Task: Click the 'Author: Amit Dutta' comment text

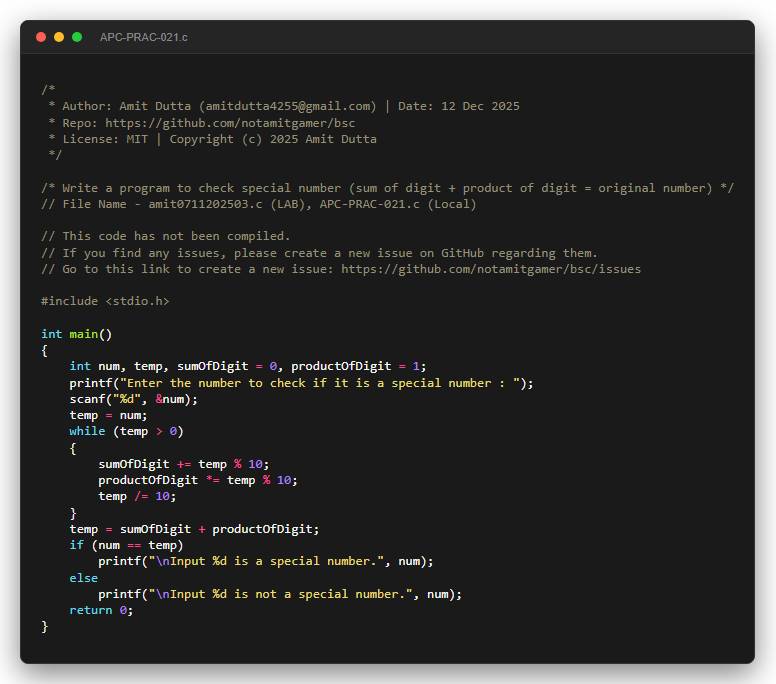Action: (127, 106)
